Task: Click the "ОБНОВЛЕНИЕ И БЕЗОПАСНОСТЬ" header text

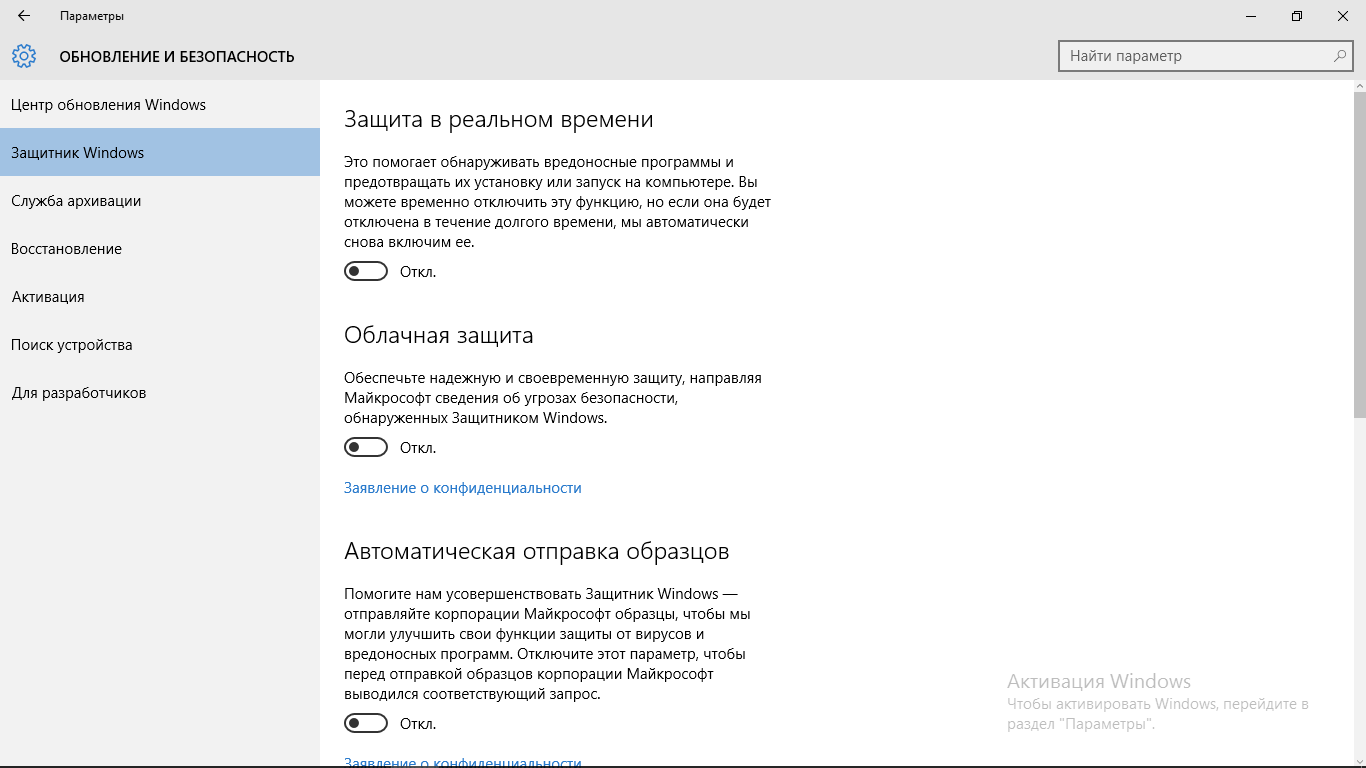Action: [177, 56]
